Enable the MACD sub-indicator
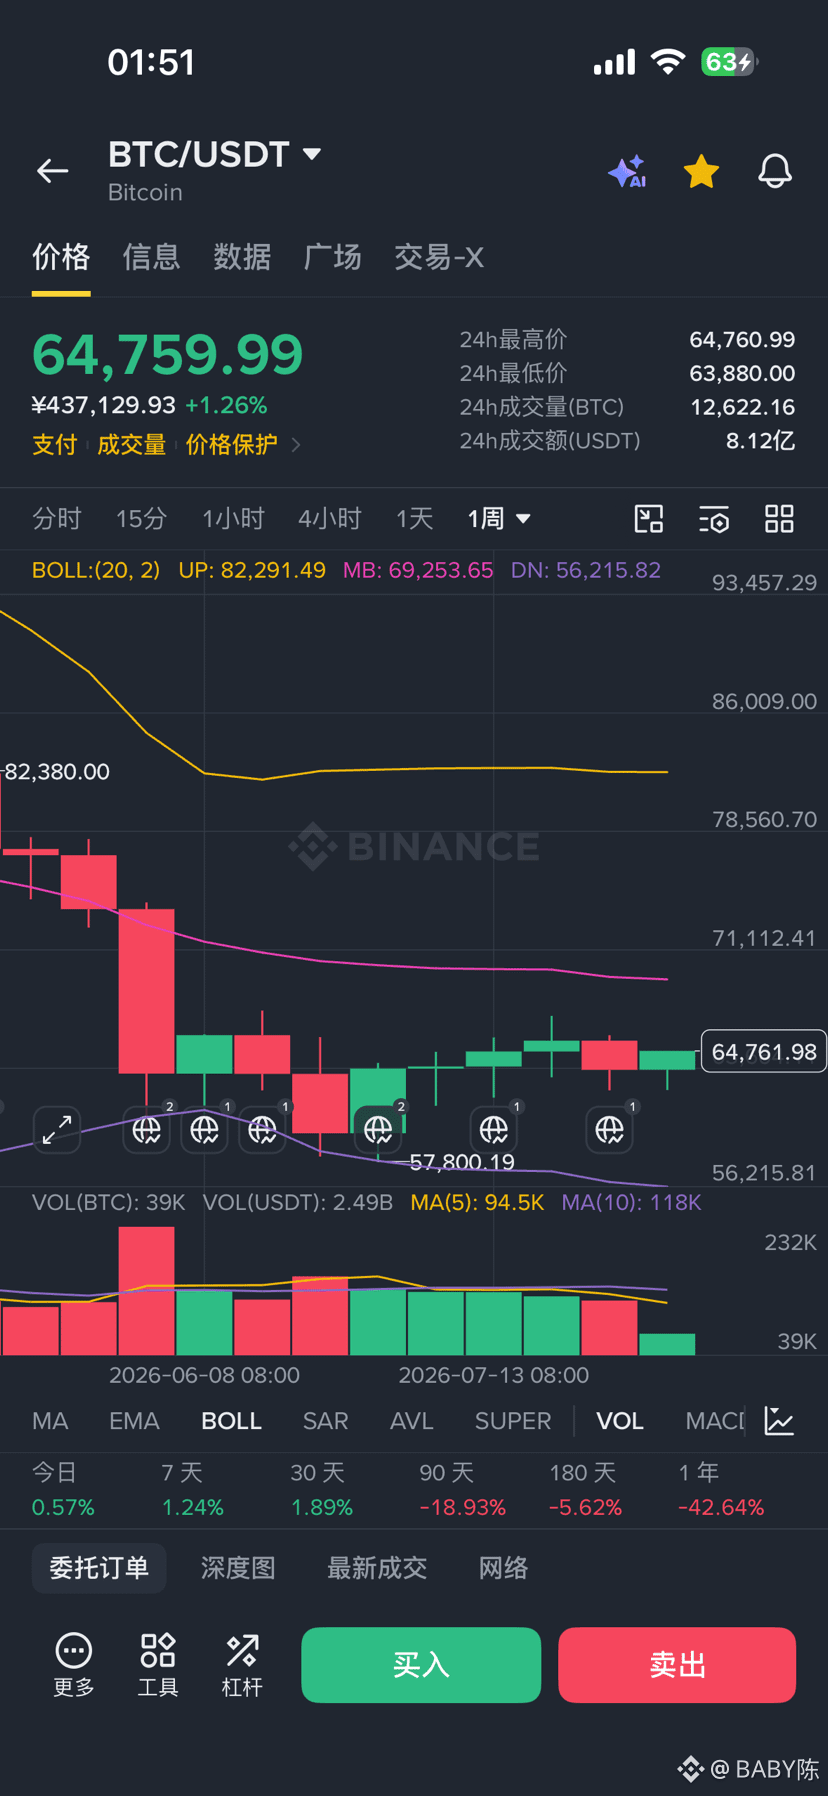The width and height of the screenshot is (828, 1796). (715, 1421)
